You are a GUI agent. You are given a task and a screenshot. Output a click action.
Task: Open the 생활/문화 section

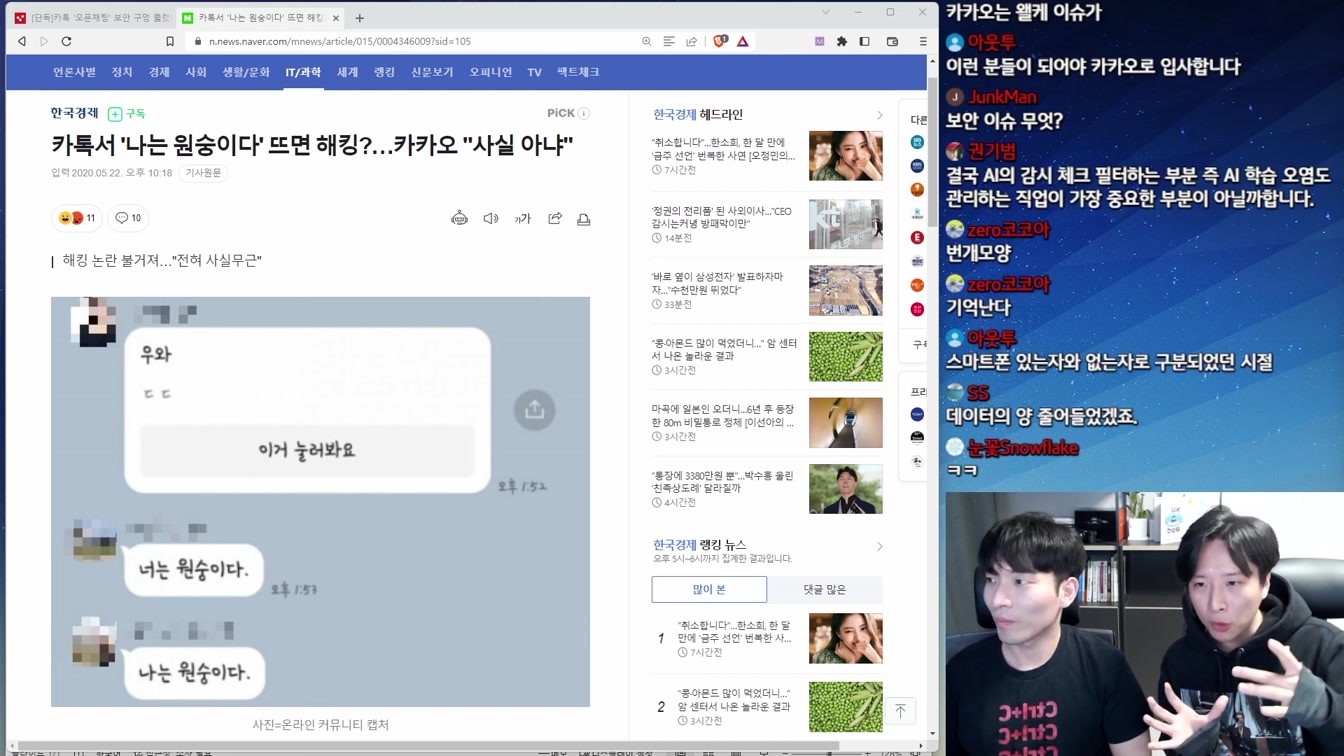(x=246, y=73)
